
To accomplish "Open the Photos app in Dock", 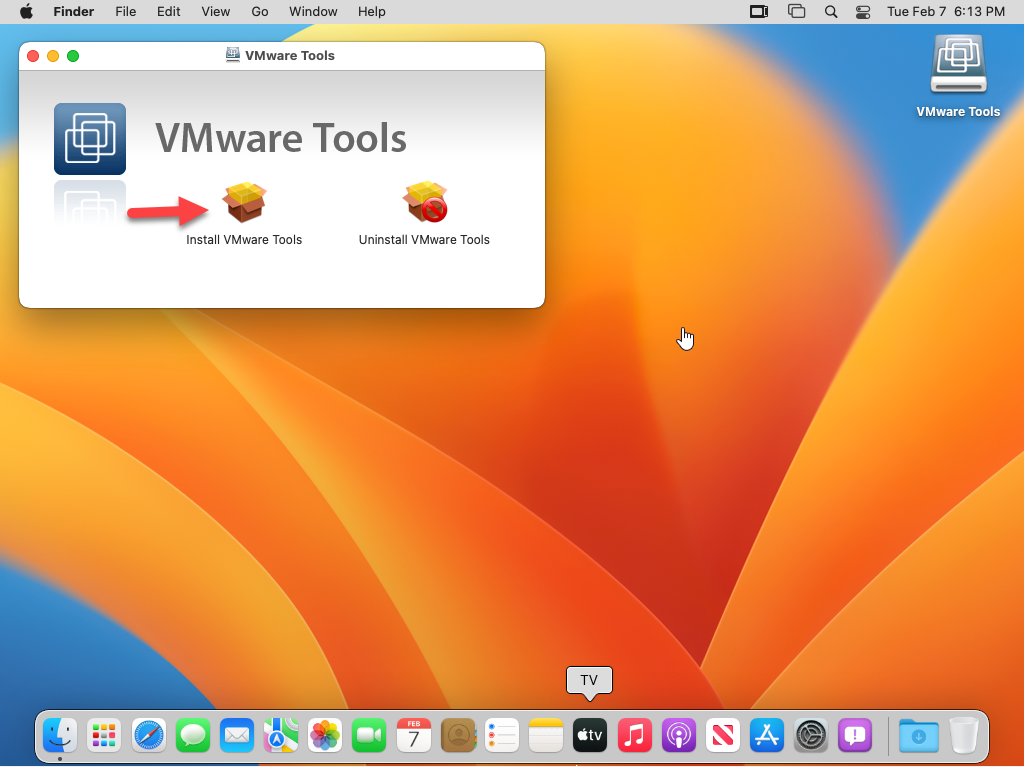I will point(325,736).
